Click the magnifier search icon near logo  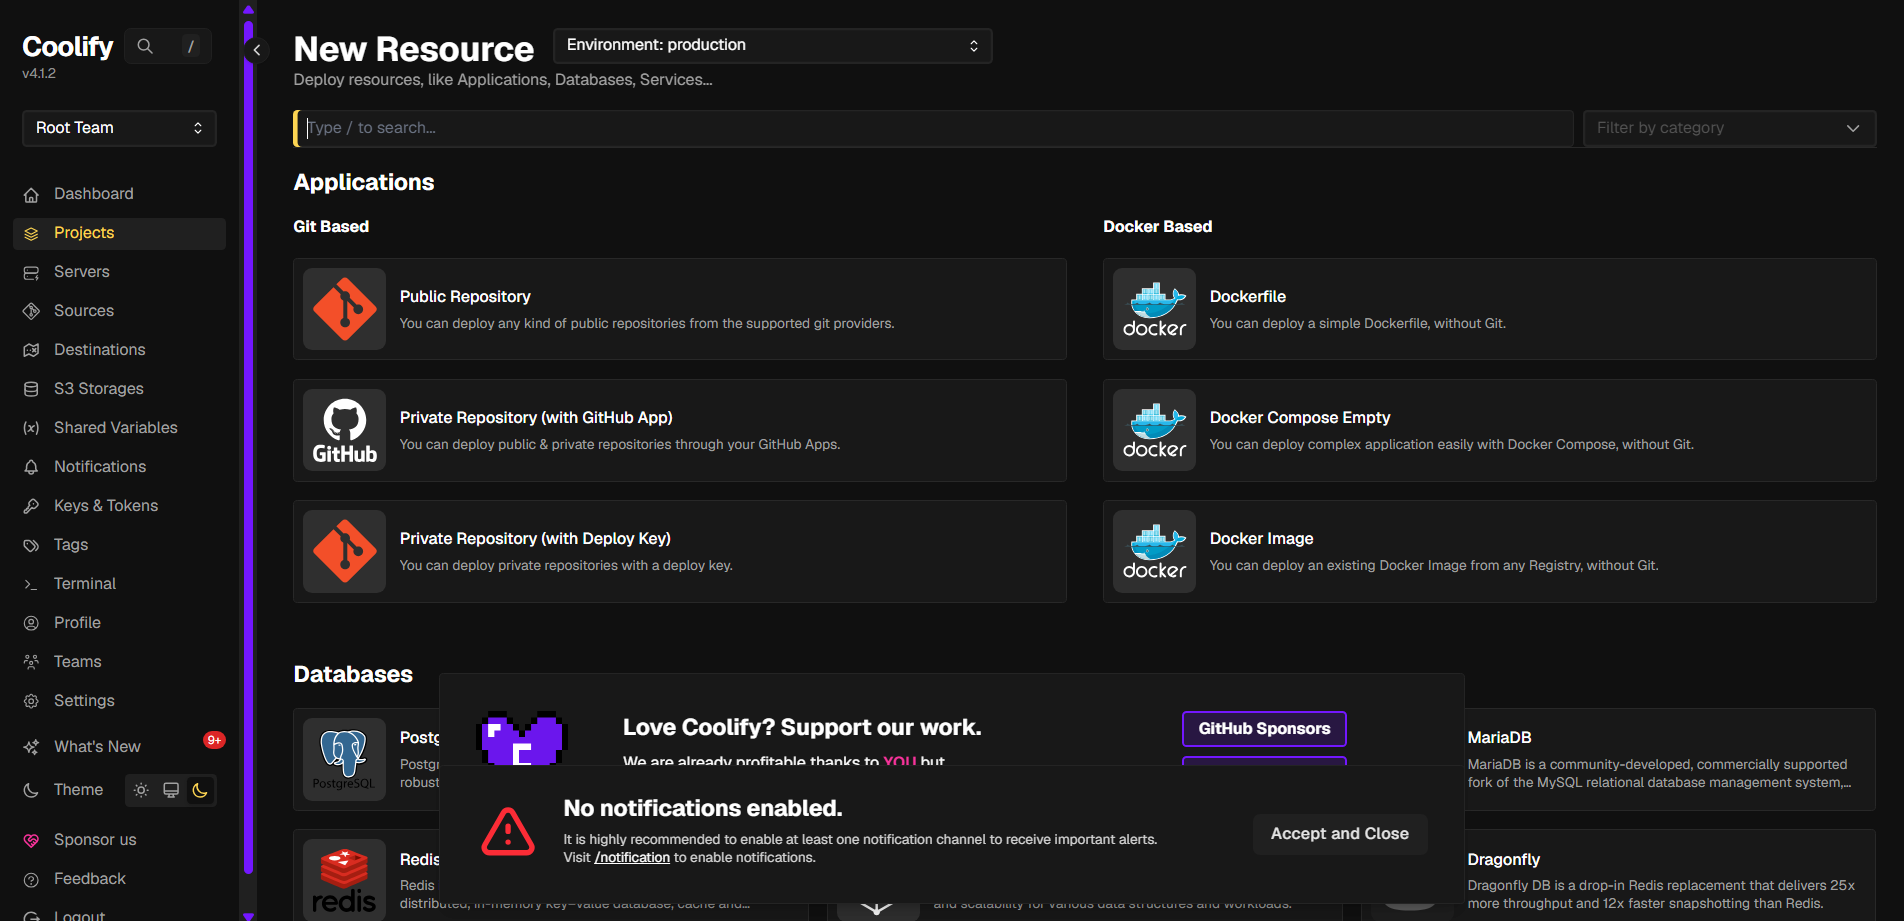tap(145, 46)
